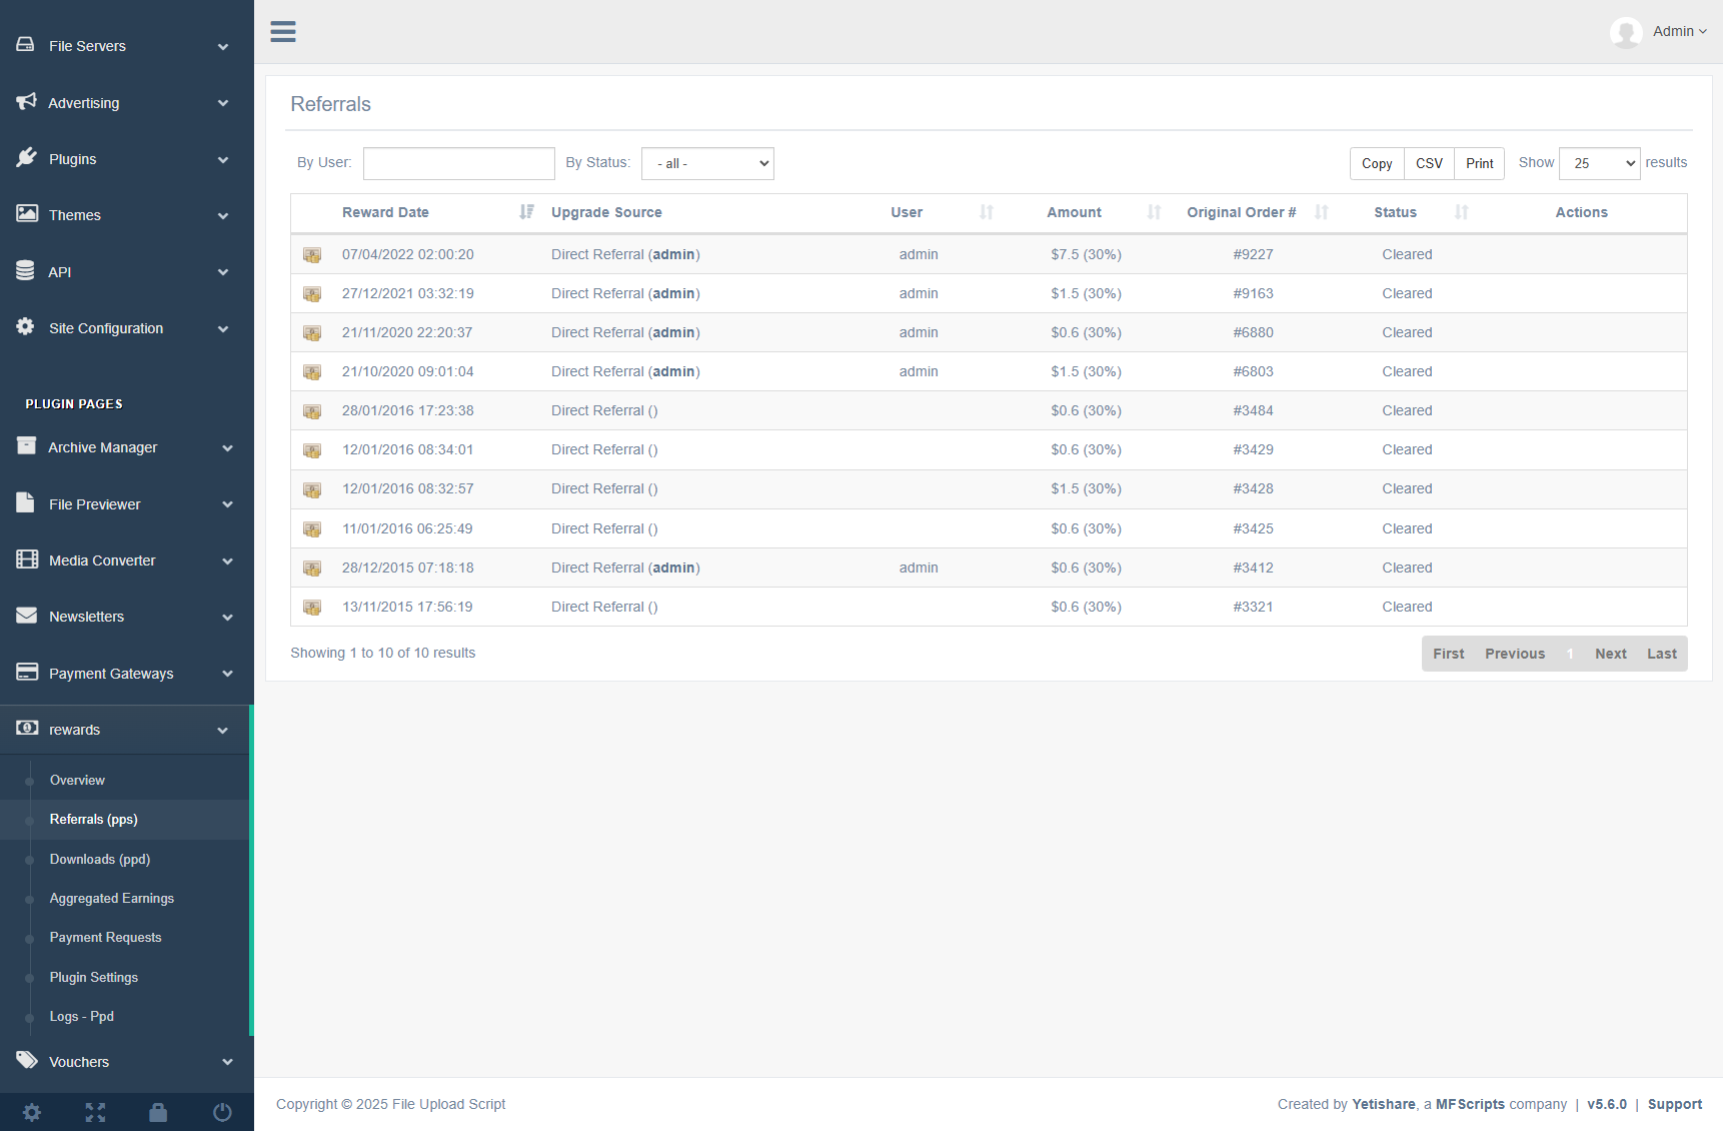The image size is (1723, 1131).
Task: Click the settings gear icon in sidebar footer
Action: (32, 1112)
